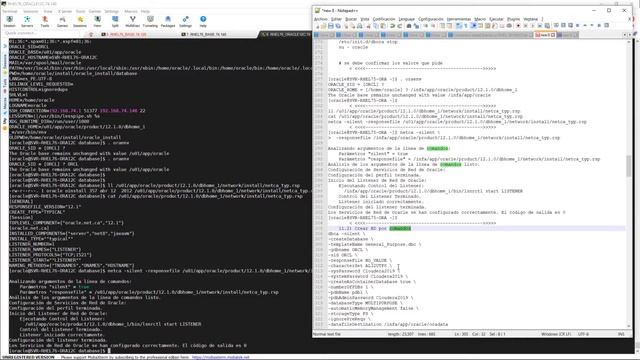Open the Sessions star icon in MobaXterm
640x360 pixels.
[80, 22]
